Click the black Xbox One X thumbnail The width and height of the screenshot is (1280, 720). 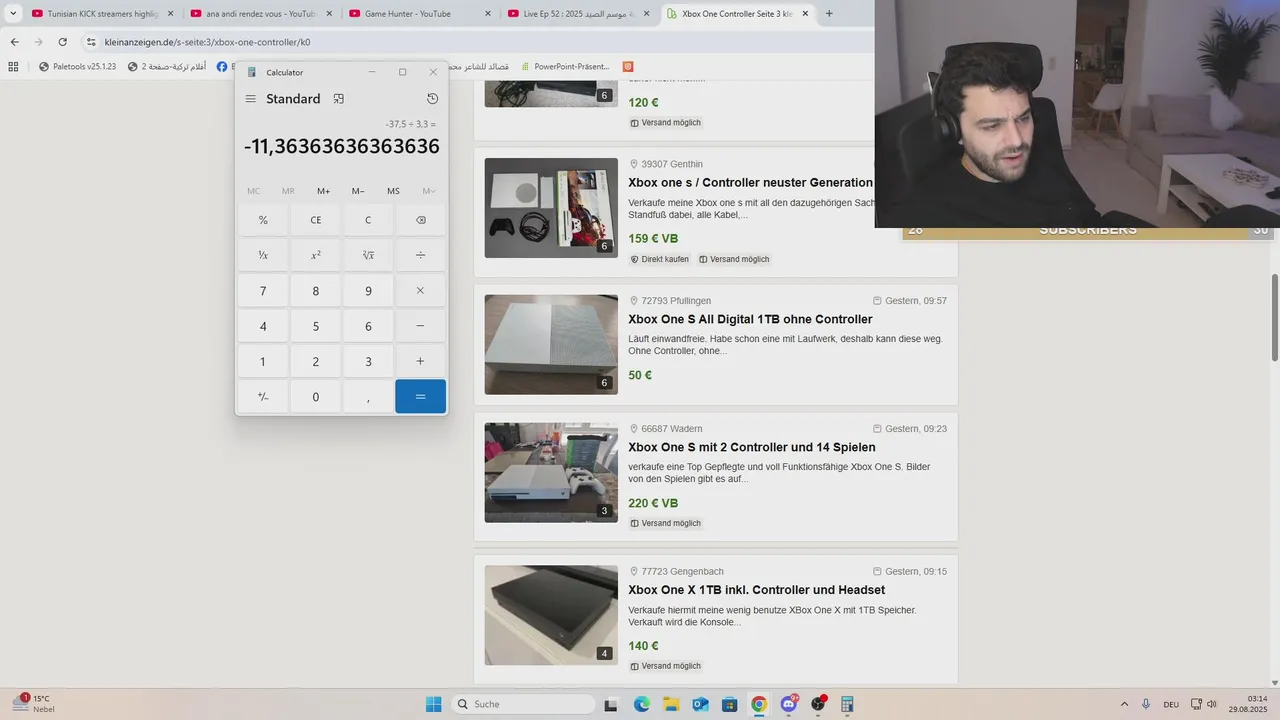pyautogui.click(x=551, y=615)
